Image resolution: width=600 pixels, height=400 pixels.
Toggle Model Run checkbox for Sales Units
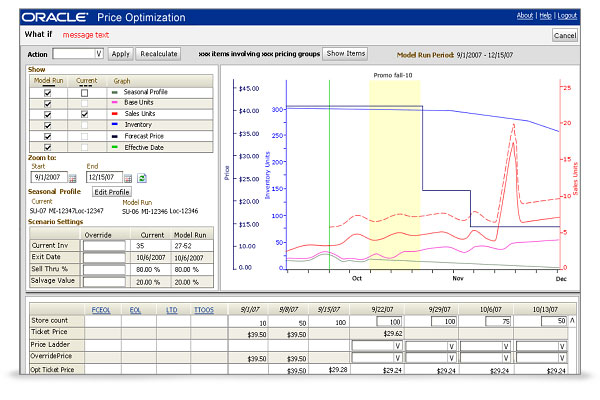point(47,114)
